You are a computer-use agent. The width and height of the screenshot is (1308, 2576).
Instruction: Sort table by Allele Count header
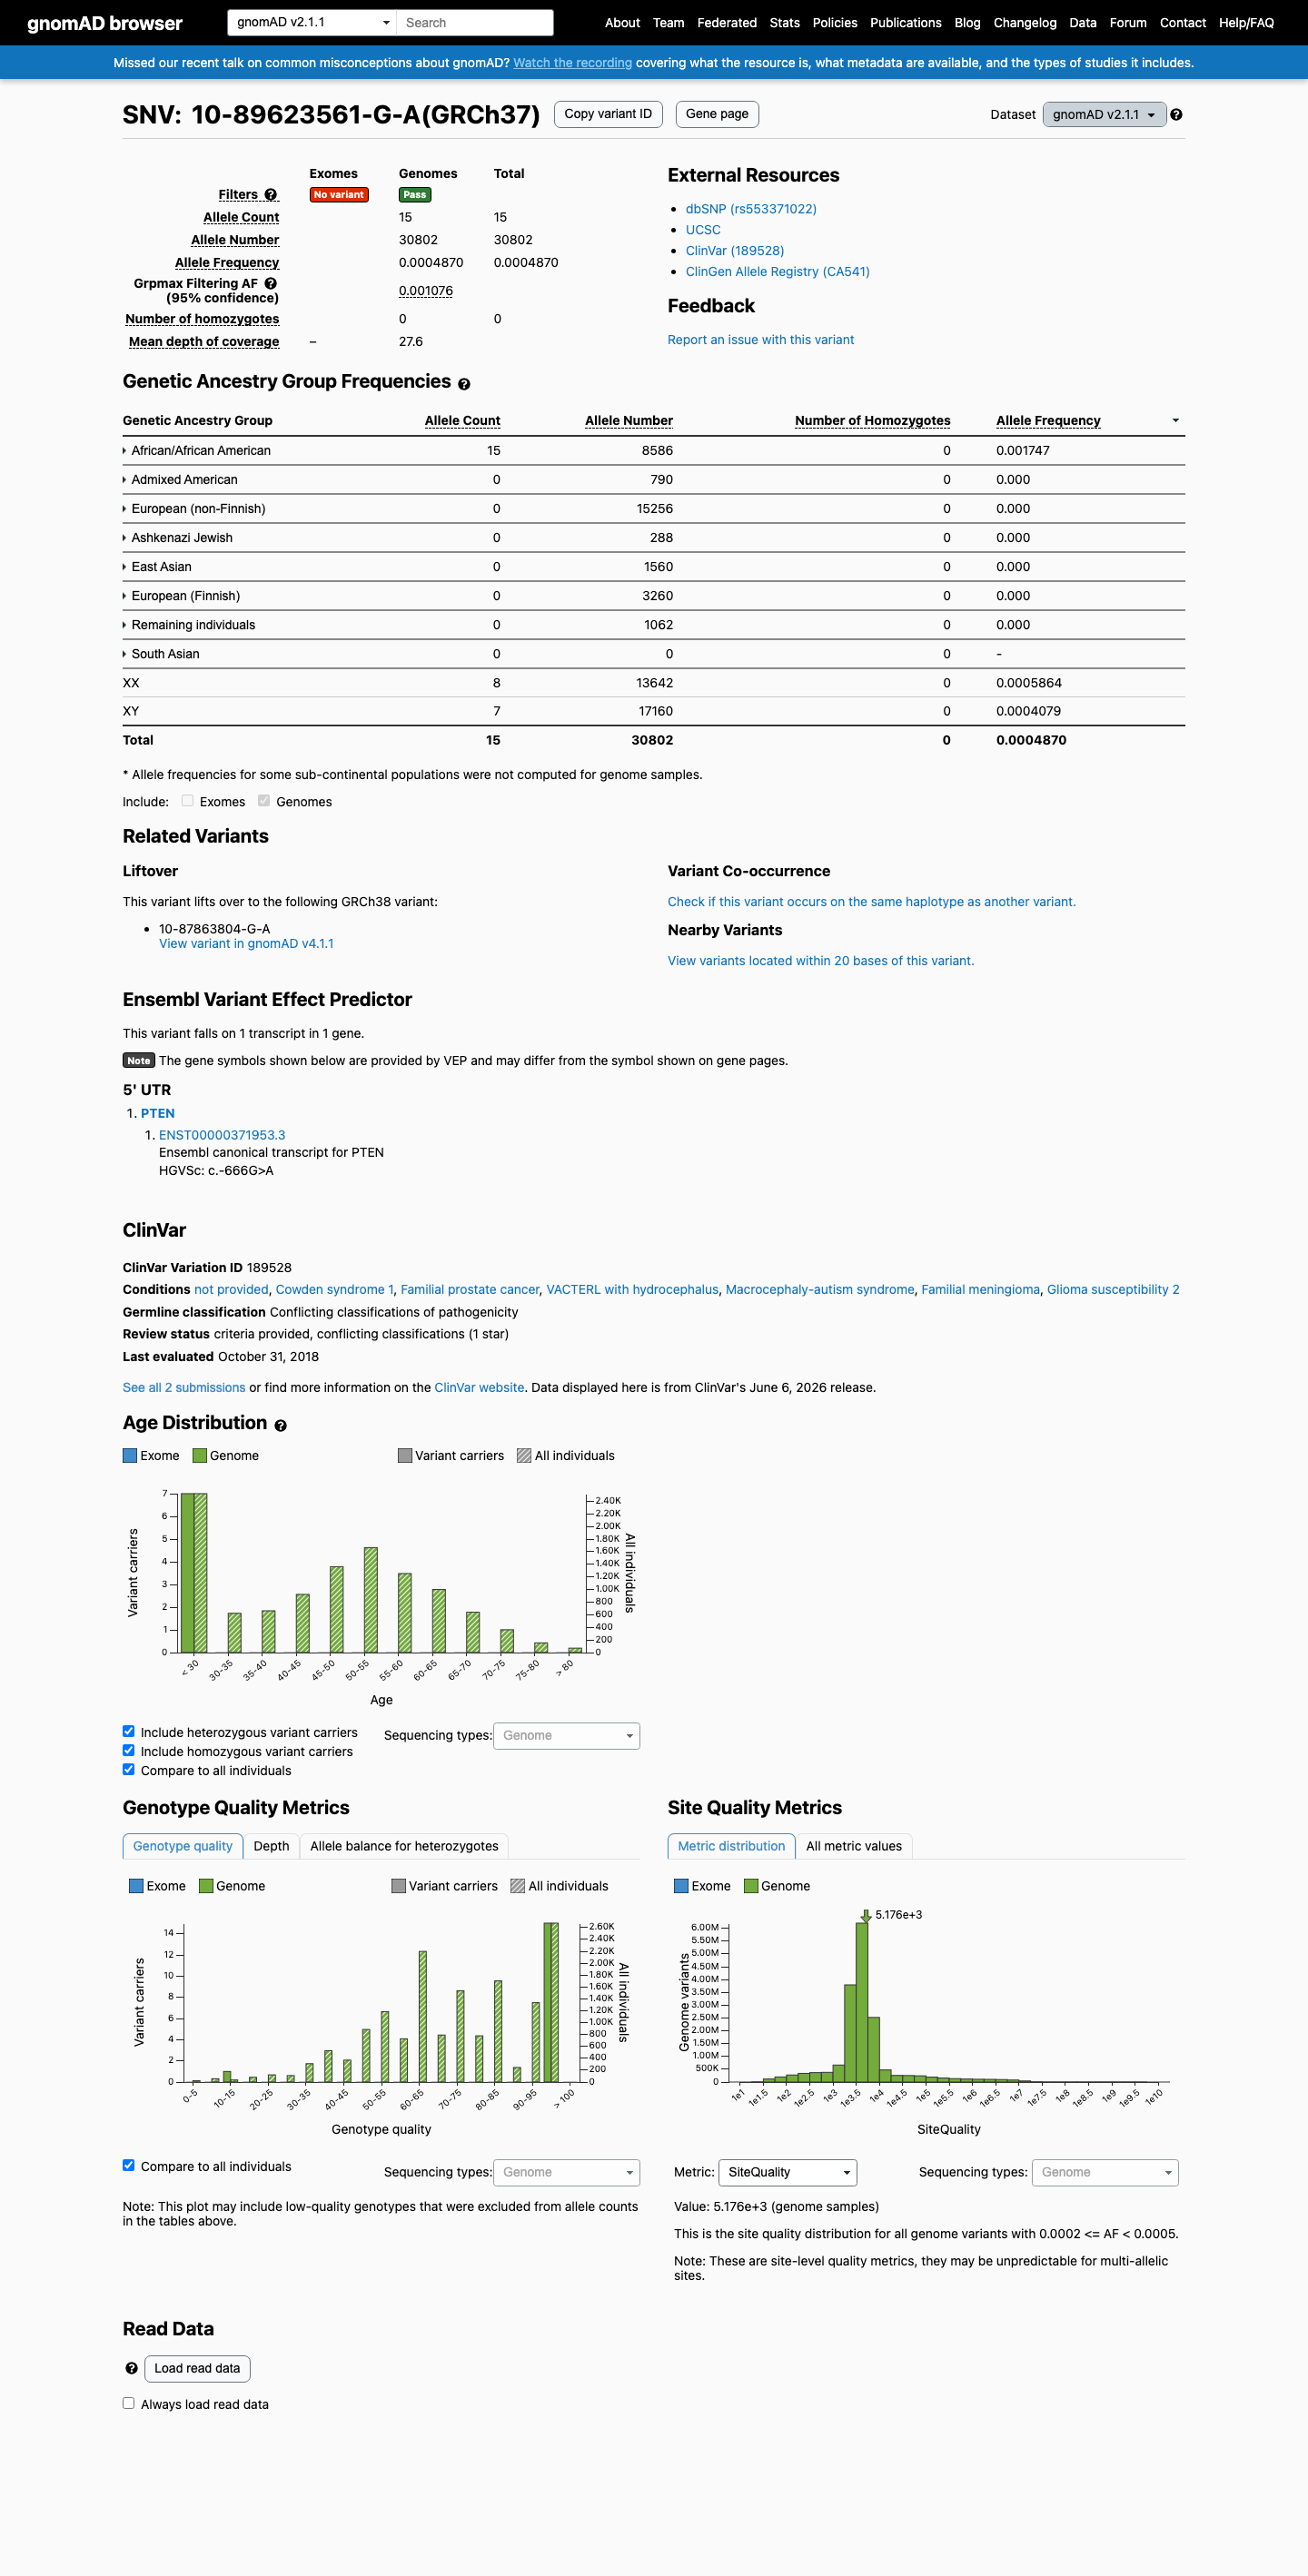[x=462, y=421]
